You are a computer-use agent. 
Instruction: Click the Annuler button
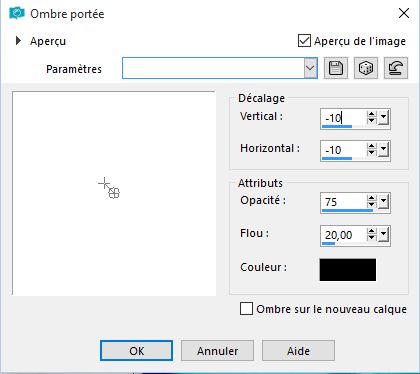point(217,351)
